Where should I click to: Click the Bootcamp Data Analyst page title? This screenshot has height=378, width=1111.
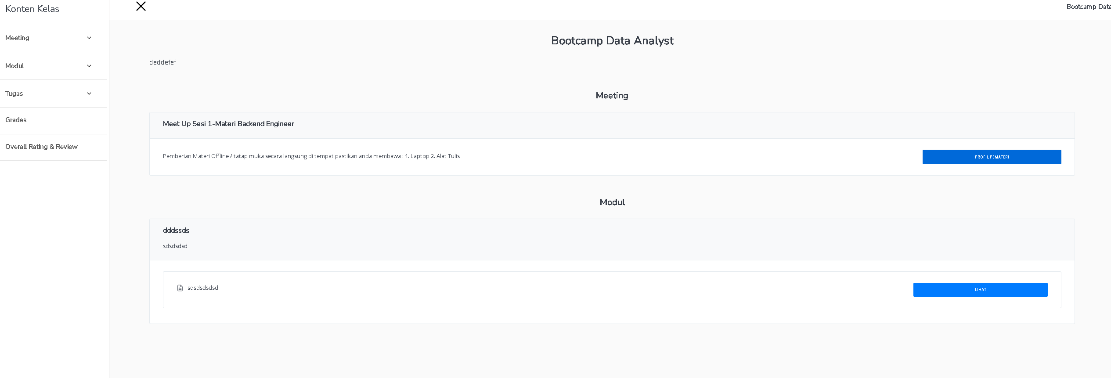(612, 40)
